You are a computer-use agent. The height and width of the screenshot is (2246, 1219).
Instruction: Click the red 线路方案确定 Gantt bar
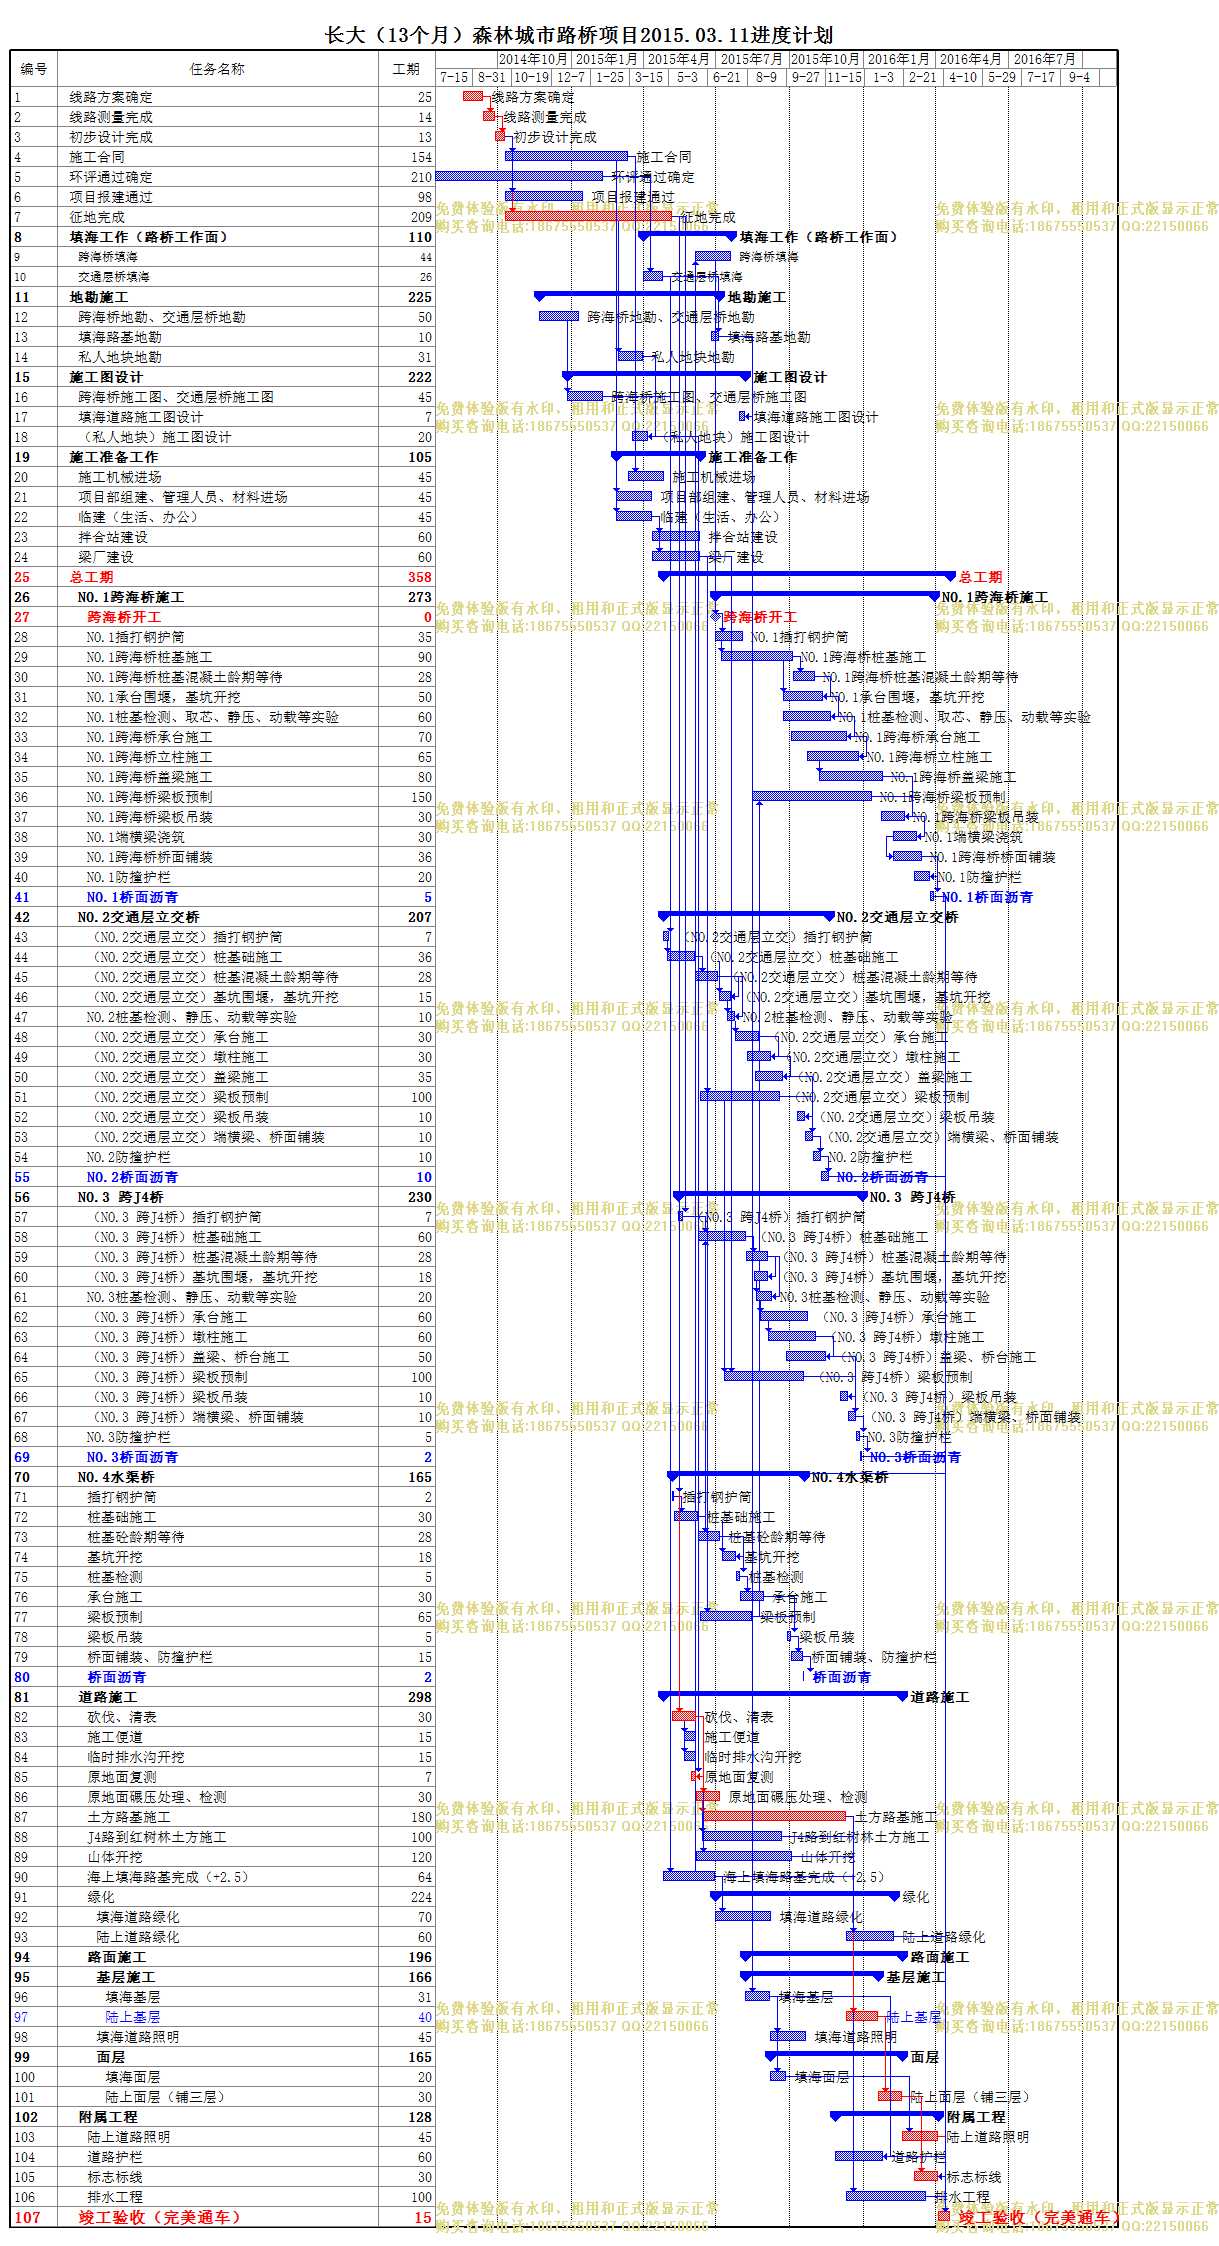[473, 96]
